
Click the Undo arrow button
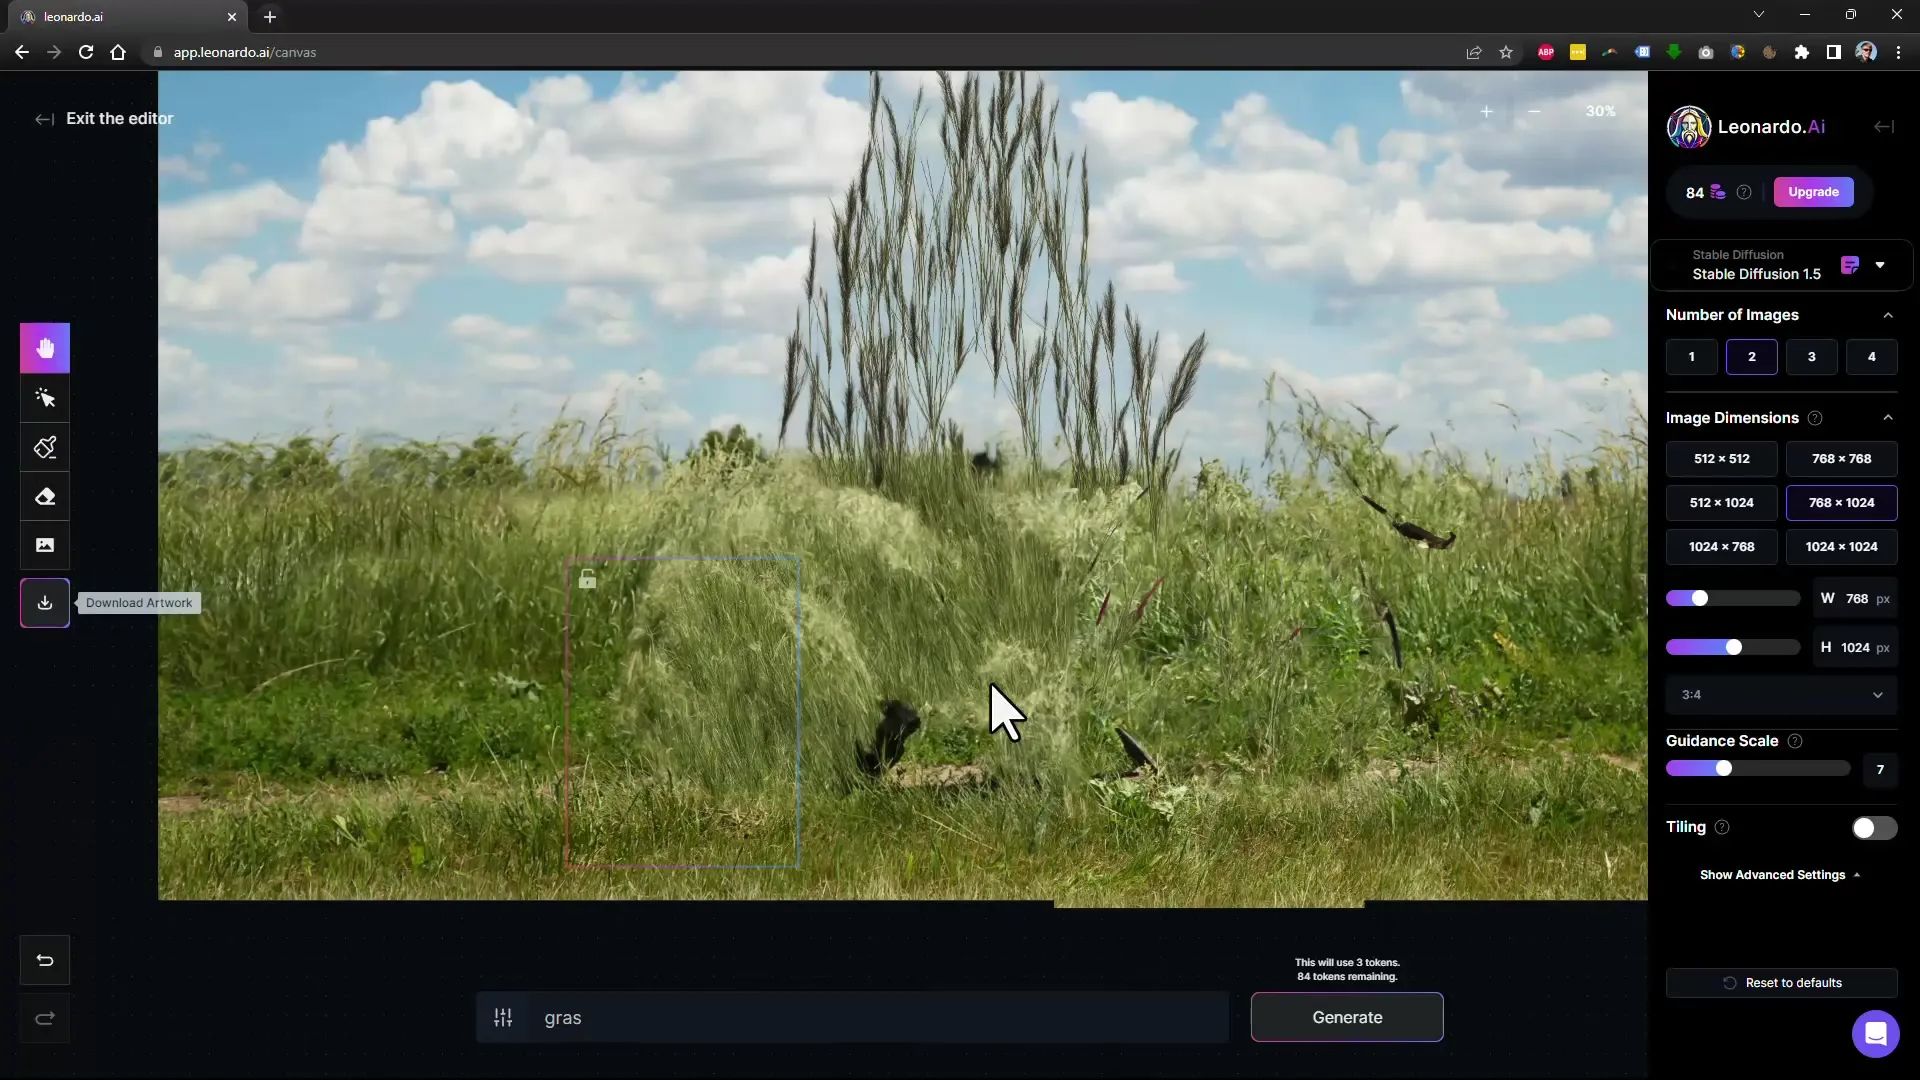coord(45,960)
